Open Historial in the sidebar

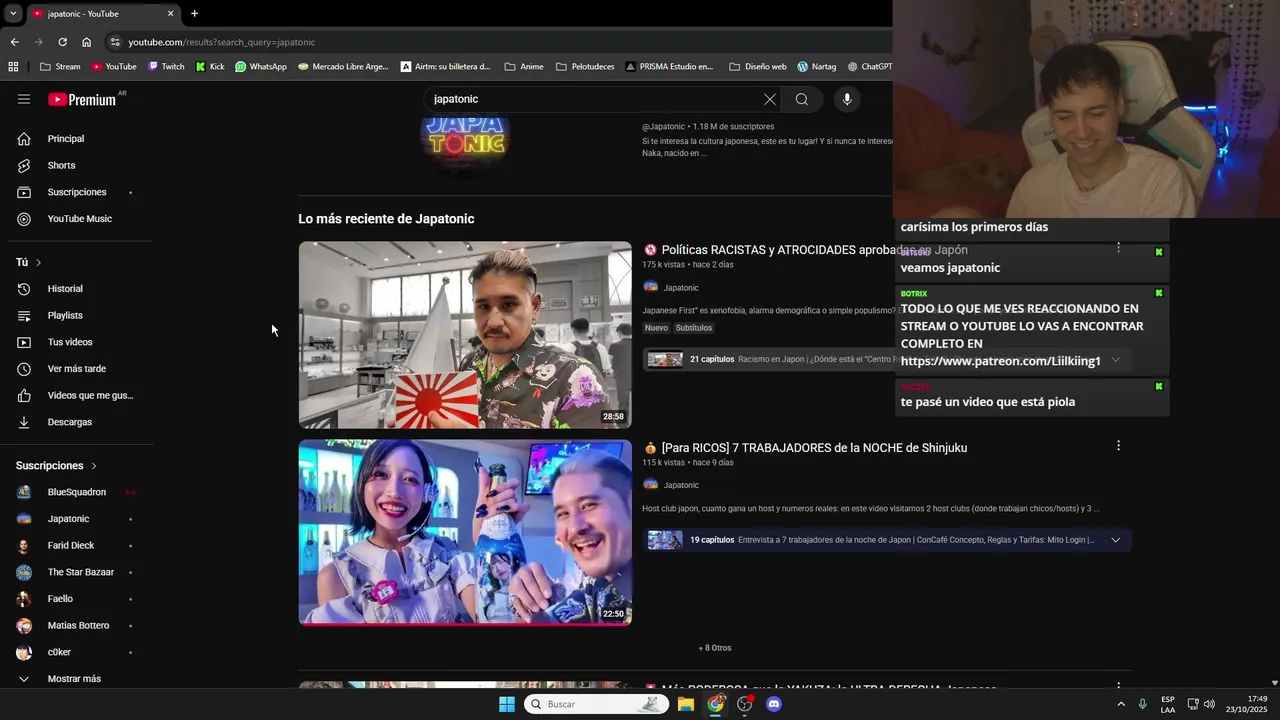tap(76, 289)
